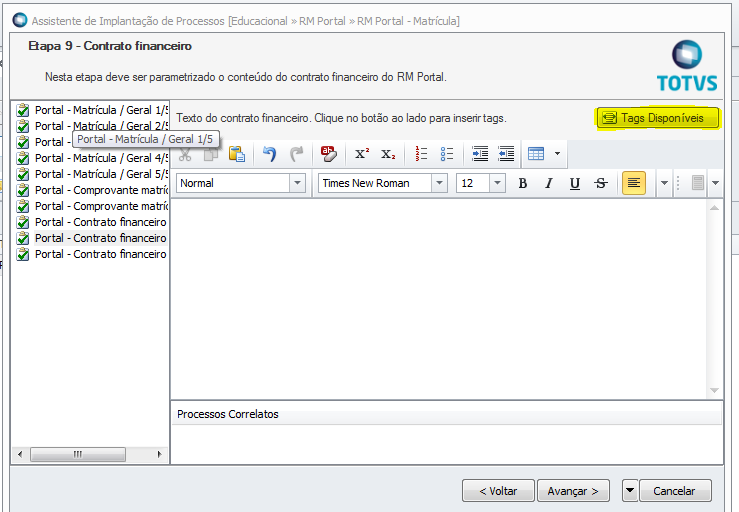Open the table insert dropdown arrow
Viewport: 739px width, 512px height.
point(557,154)
